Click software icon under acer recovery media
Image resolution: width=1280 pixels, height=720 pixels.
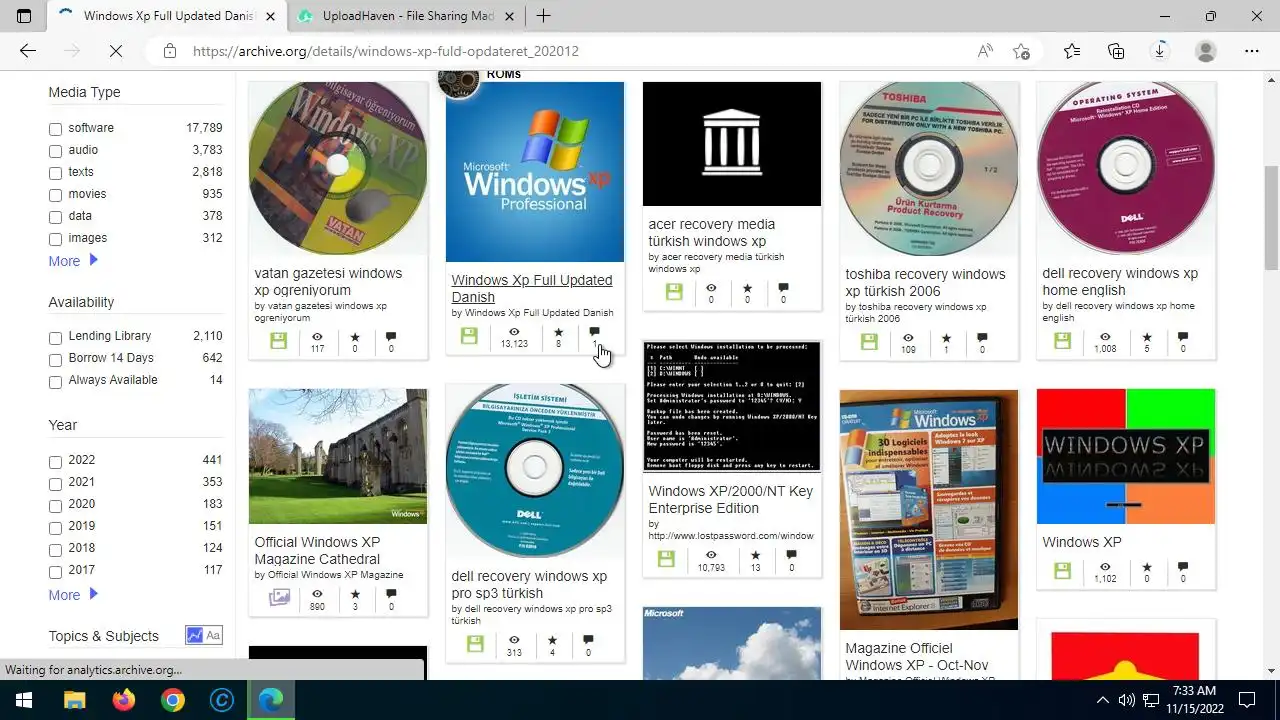point(674,292)
